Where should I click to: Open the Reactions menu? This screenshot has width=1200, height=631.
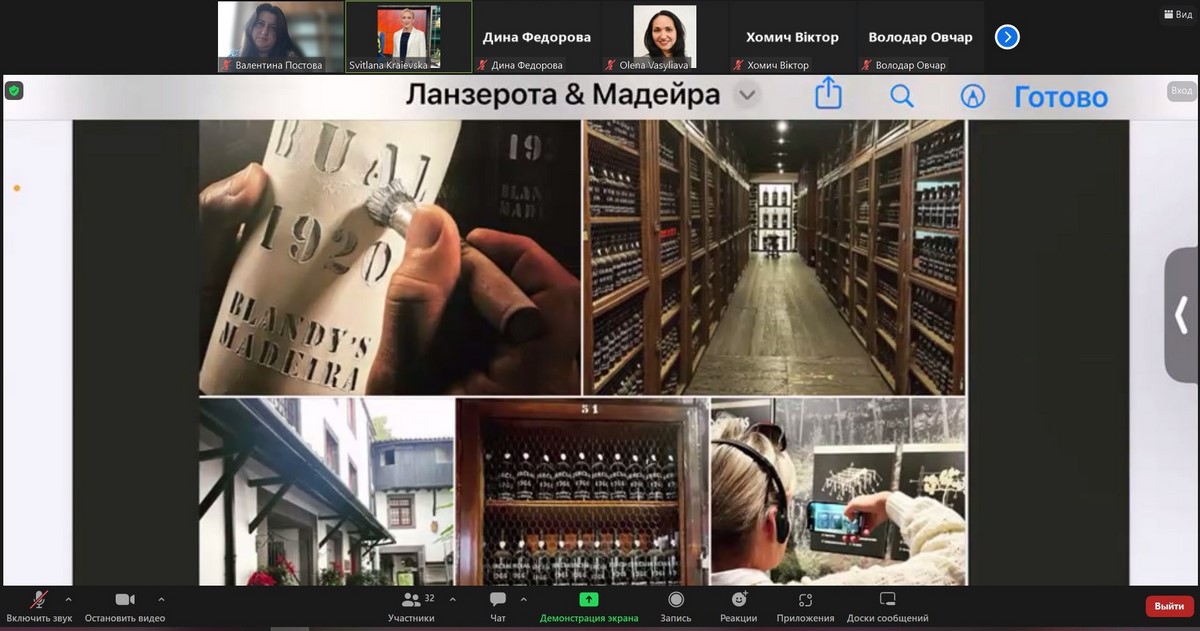738,606
